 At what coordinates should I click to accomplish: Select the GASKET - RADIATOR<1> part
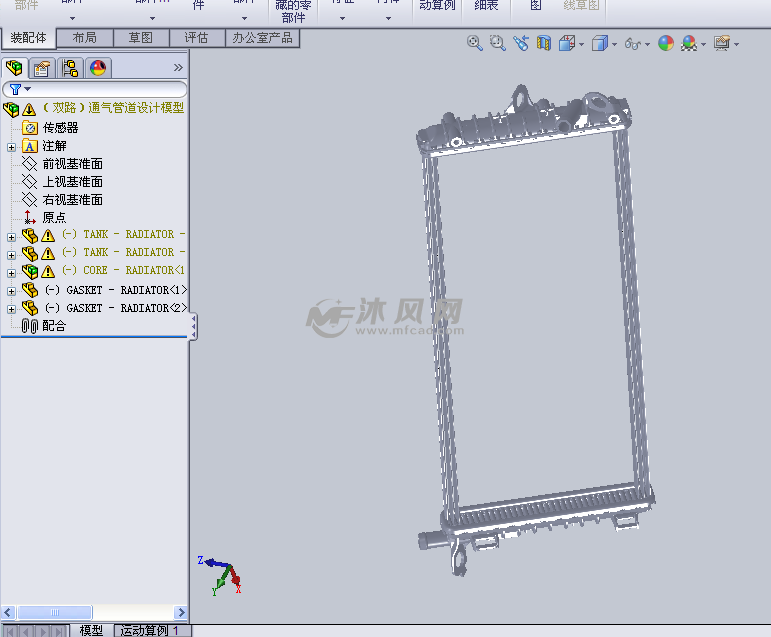point(116,290)
